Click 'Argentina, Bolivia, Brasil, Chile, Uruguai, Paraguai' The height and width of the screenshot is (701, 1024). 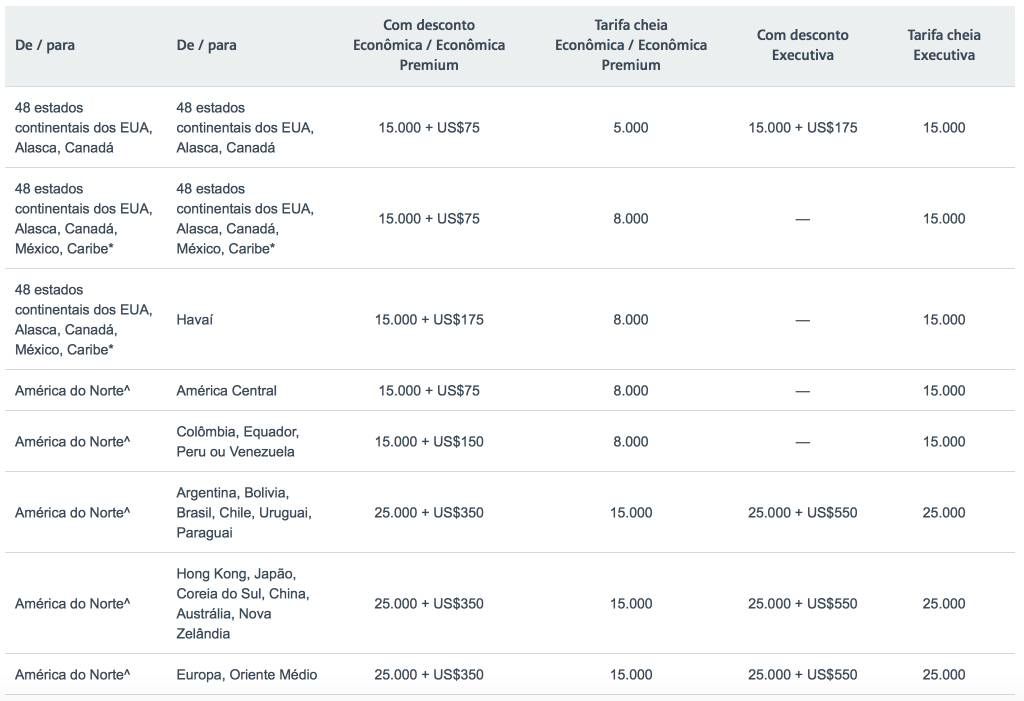coord(244,512)
